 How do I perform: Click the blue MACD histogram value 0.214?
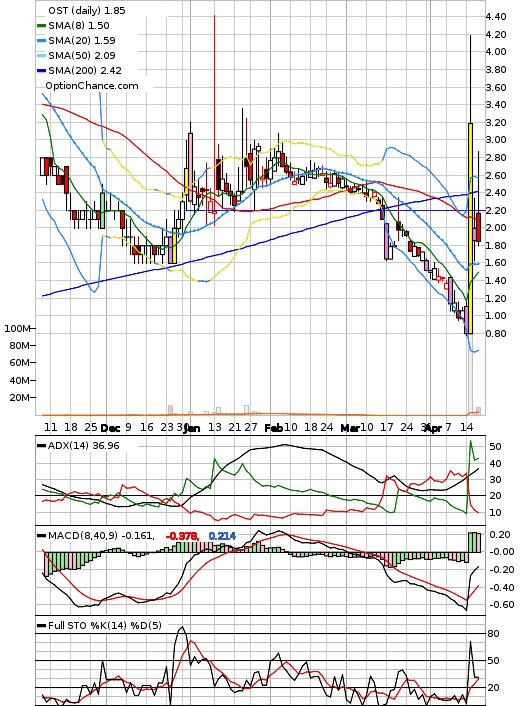(x=222, y=536)
